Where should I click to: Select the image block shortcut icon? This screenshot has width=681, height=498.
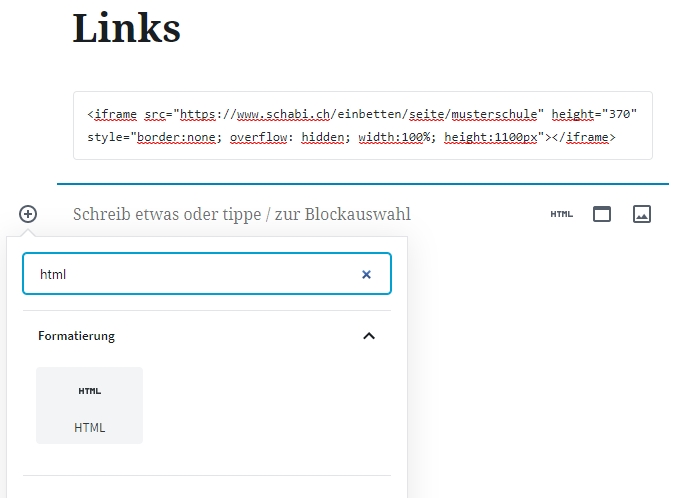tap(642, 214)
